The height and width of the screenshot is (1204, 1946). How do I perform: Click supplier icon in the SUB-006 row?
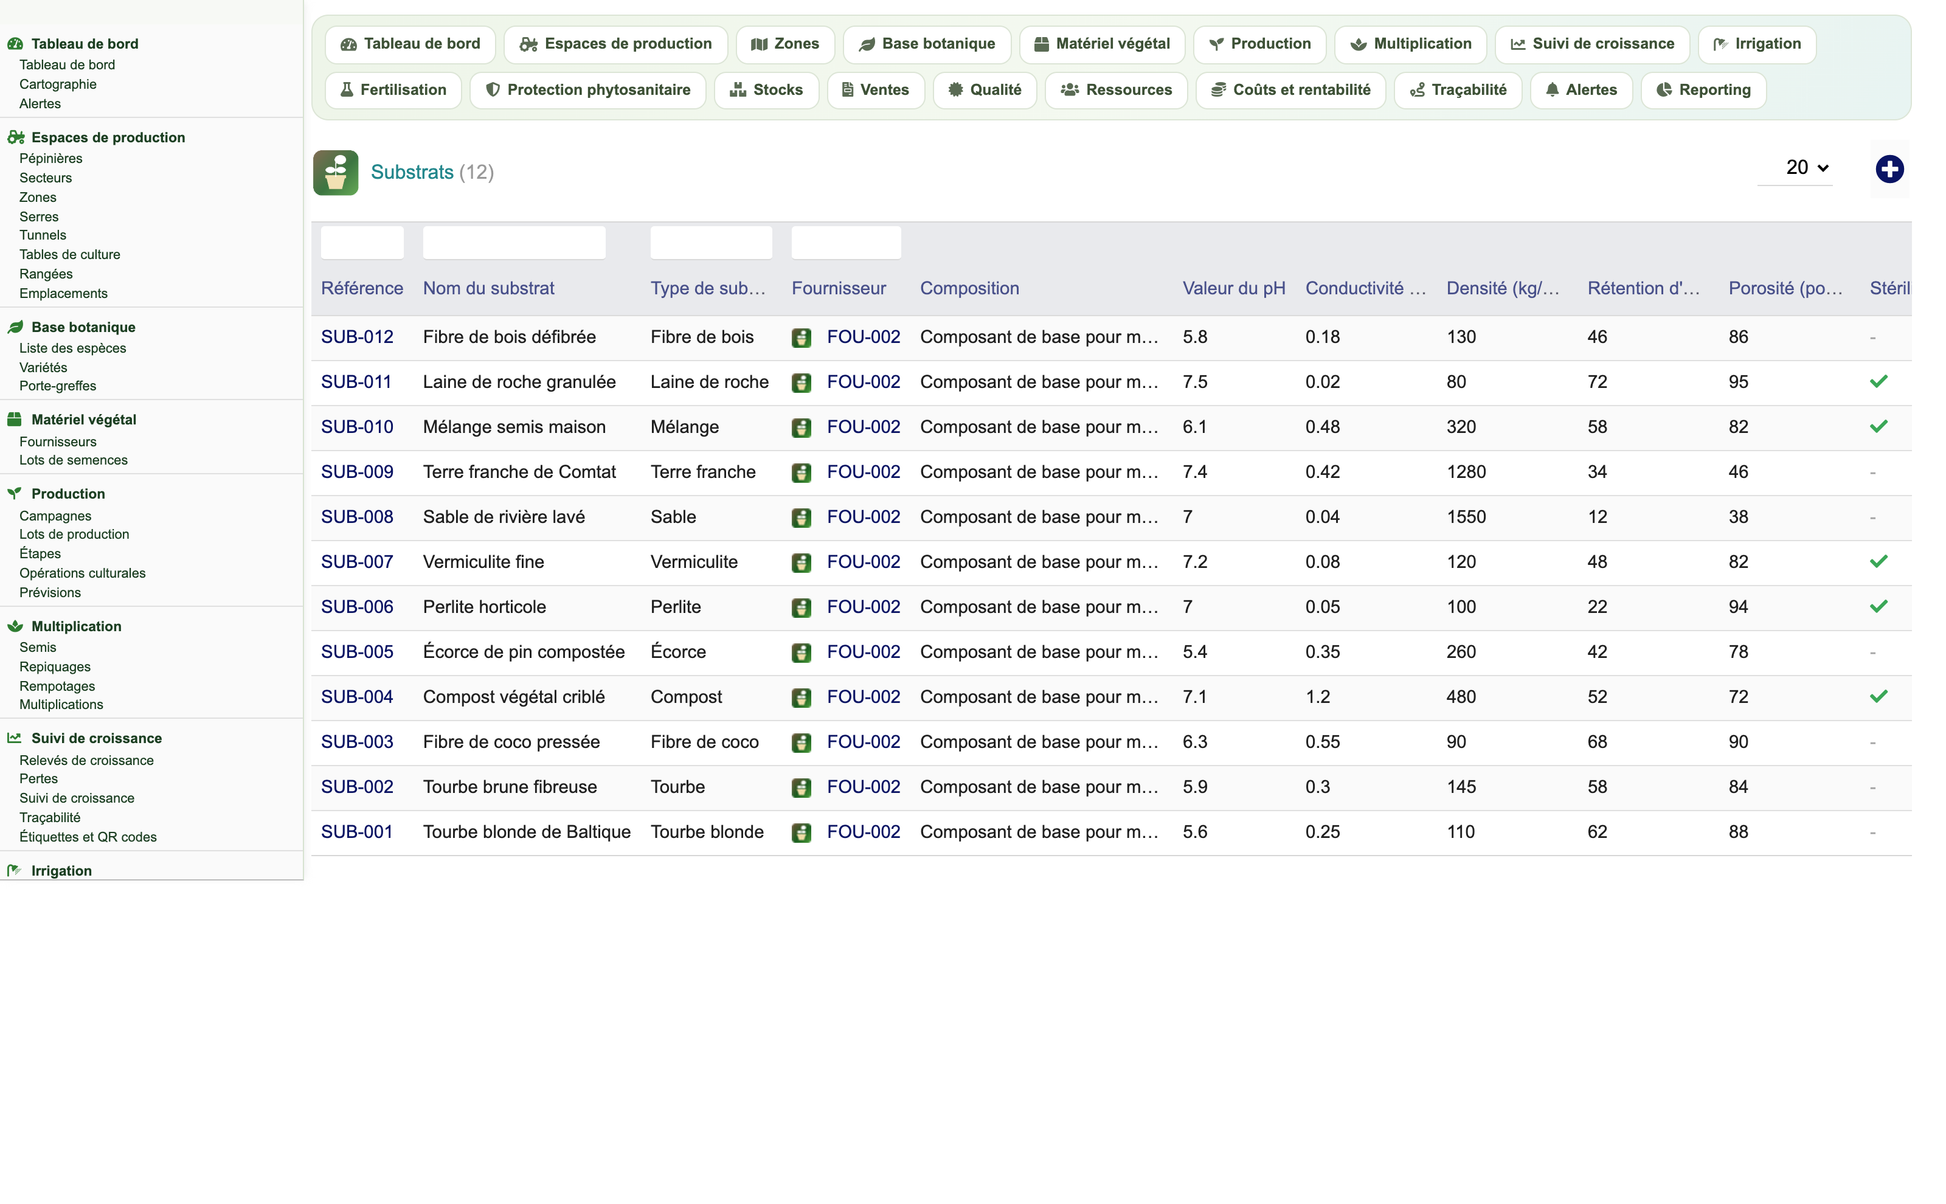click(801, 608)
